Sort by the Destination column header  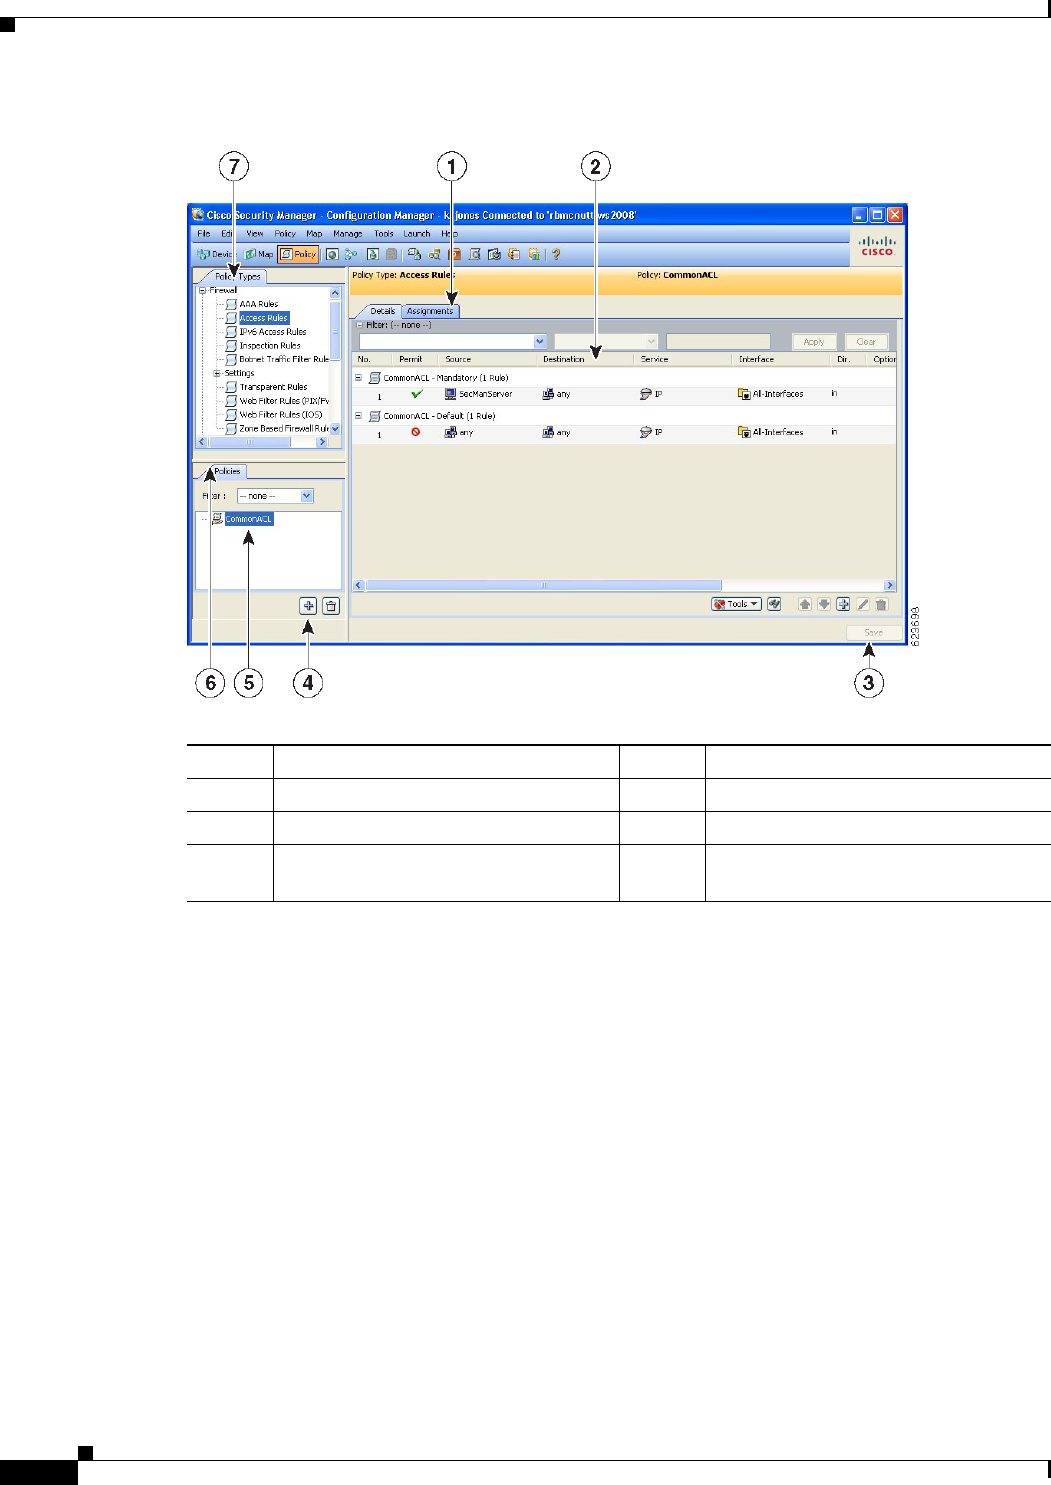tap(563, 359)
